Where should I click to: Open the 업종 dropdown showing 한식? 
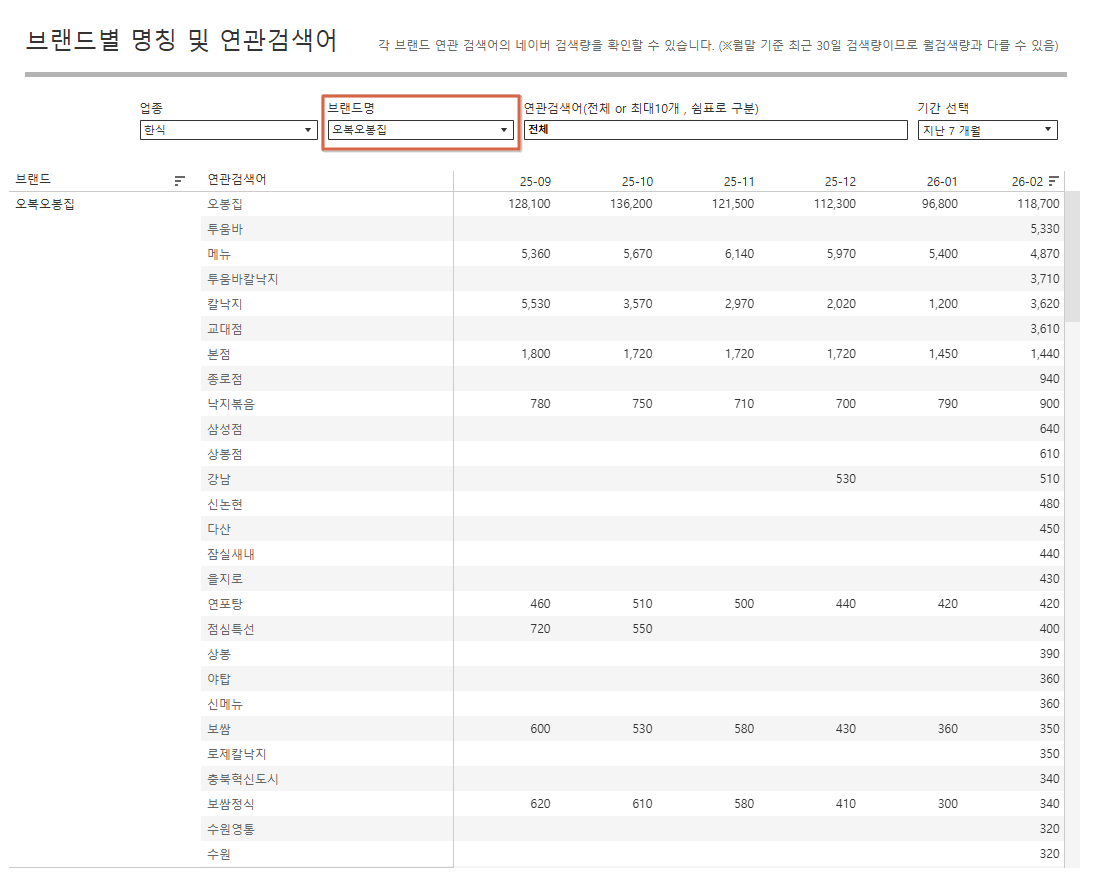(229, 130)
